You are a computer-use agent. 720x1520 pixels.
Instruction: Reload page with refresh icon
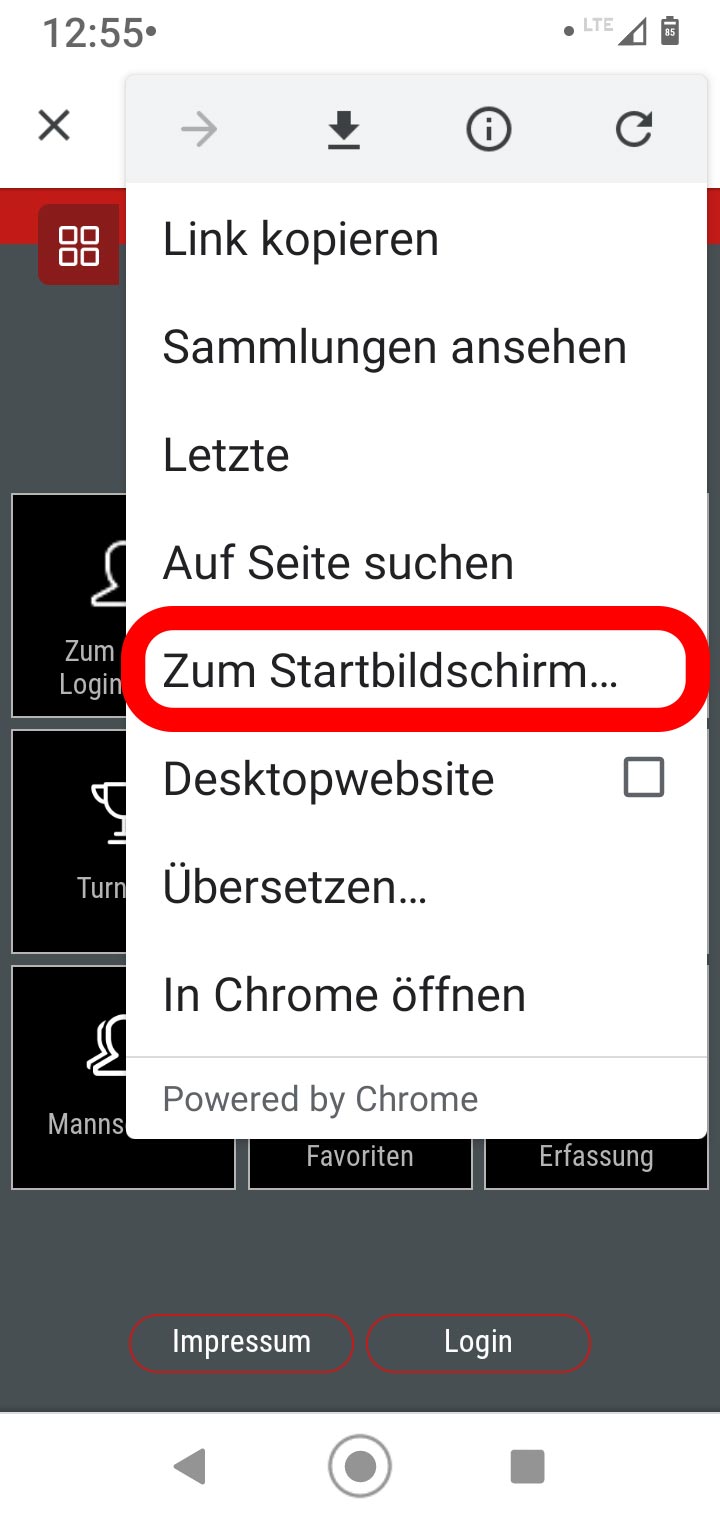[x=634, y=130]
